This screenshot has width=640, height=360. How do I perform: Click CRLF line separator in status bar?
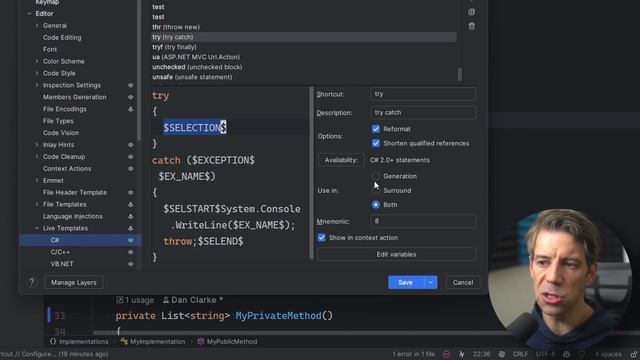coord(520,354)
